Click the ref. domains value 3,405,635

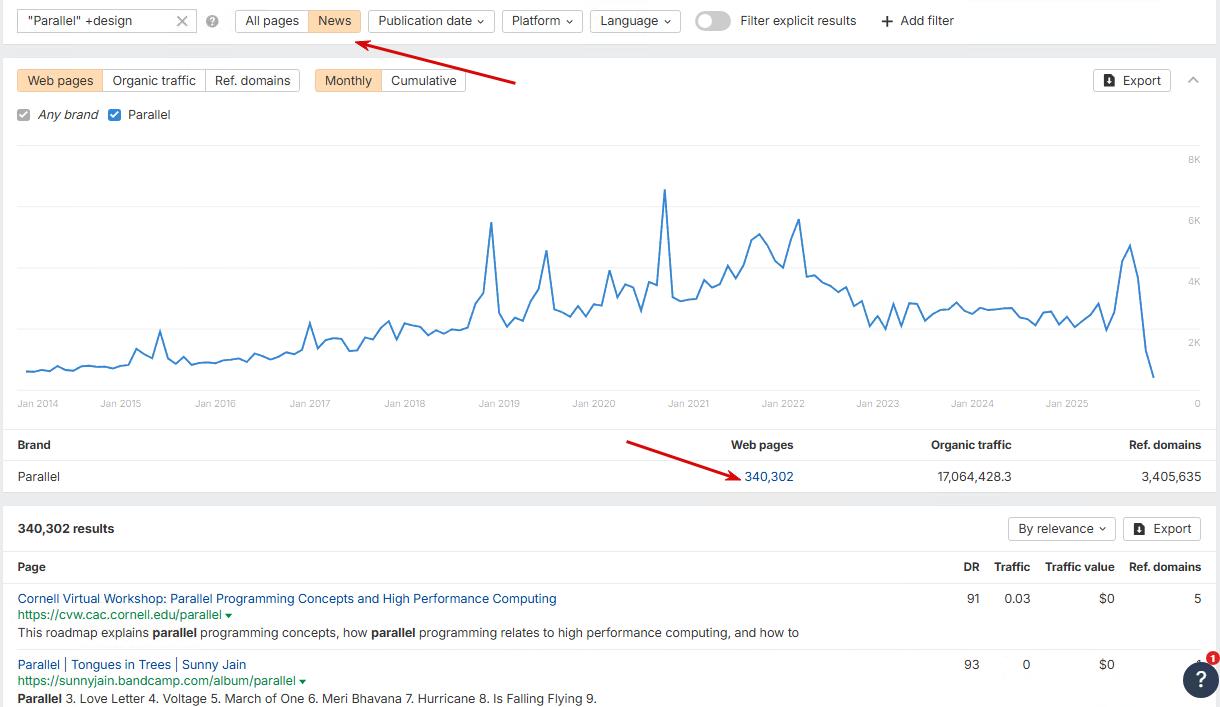point(1171,477)
